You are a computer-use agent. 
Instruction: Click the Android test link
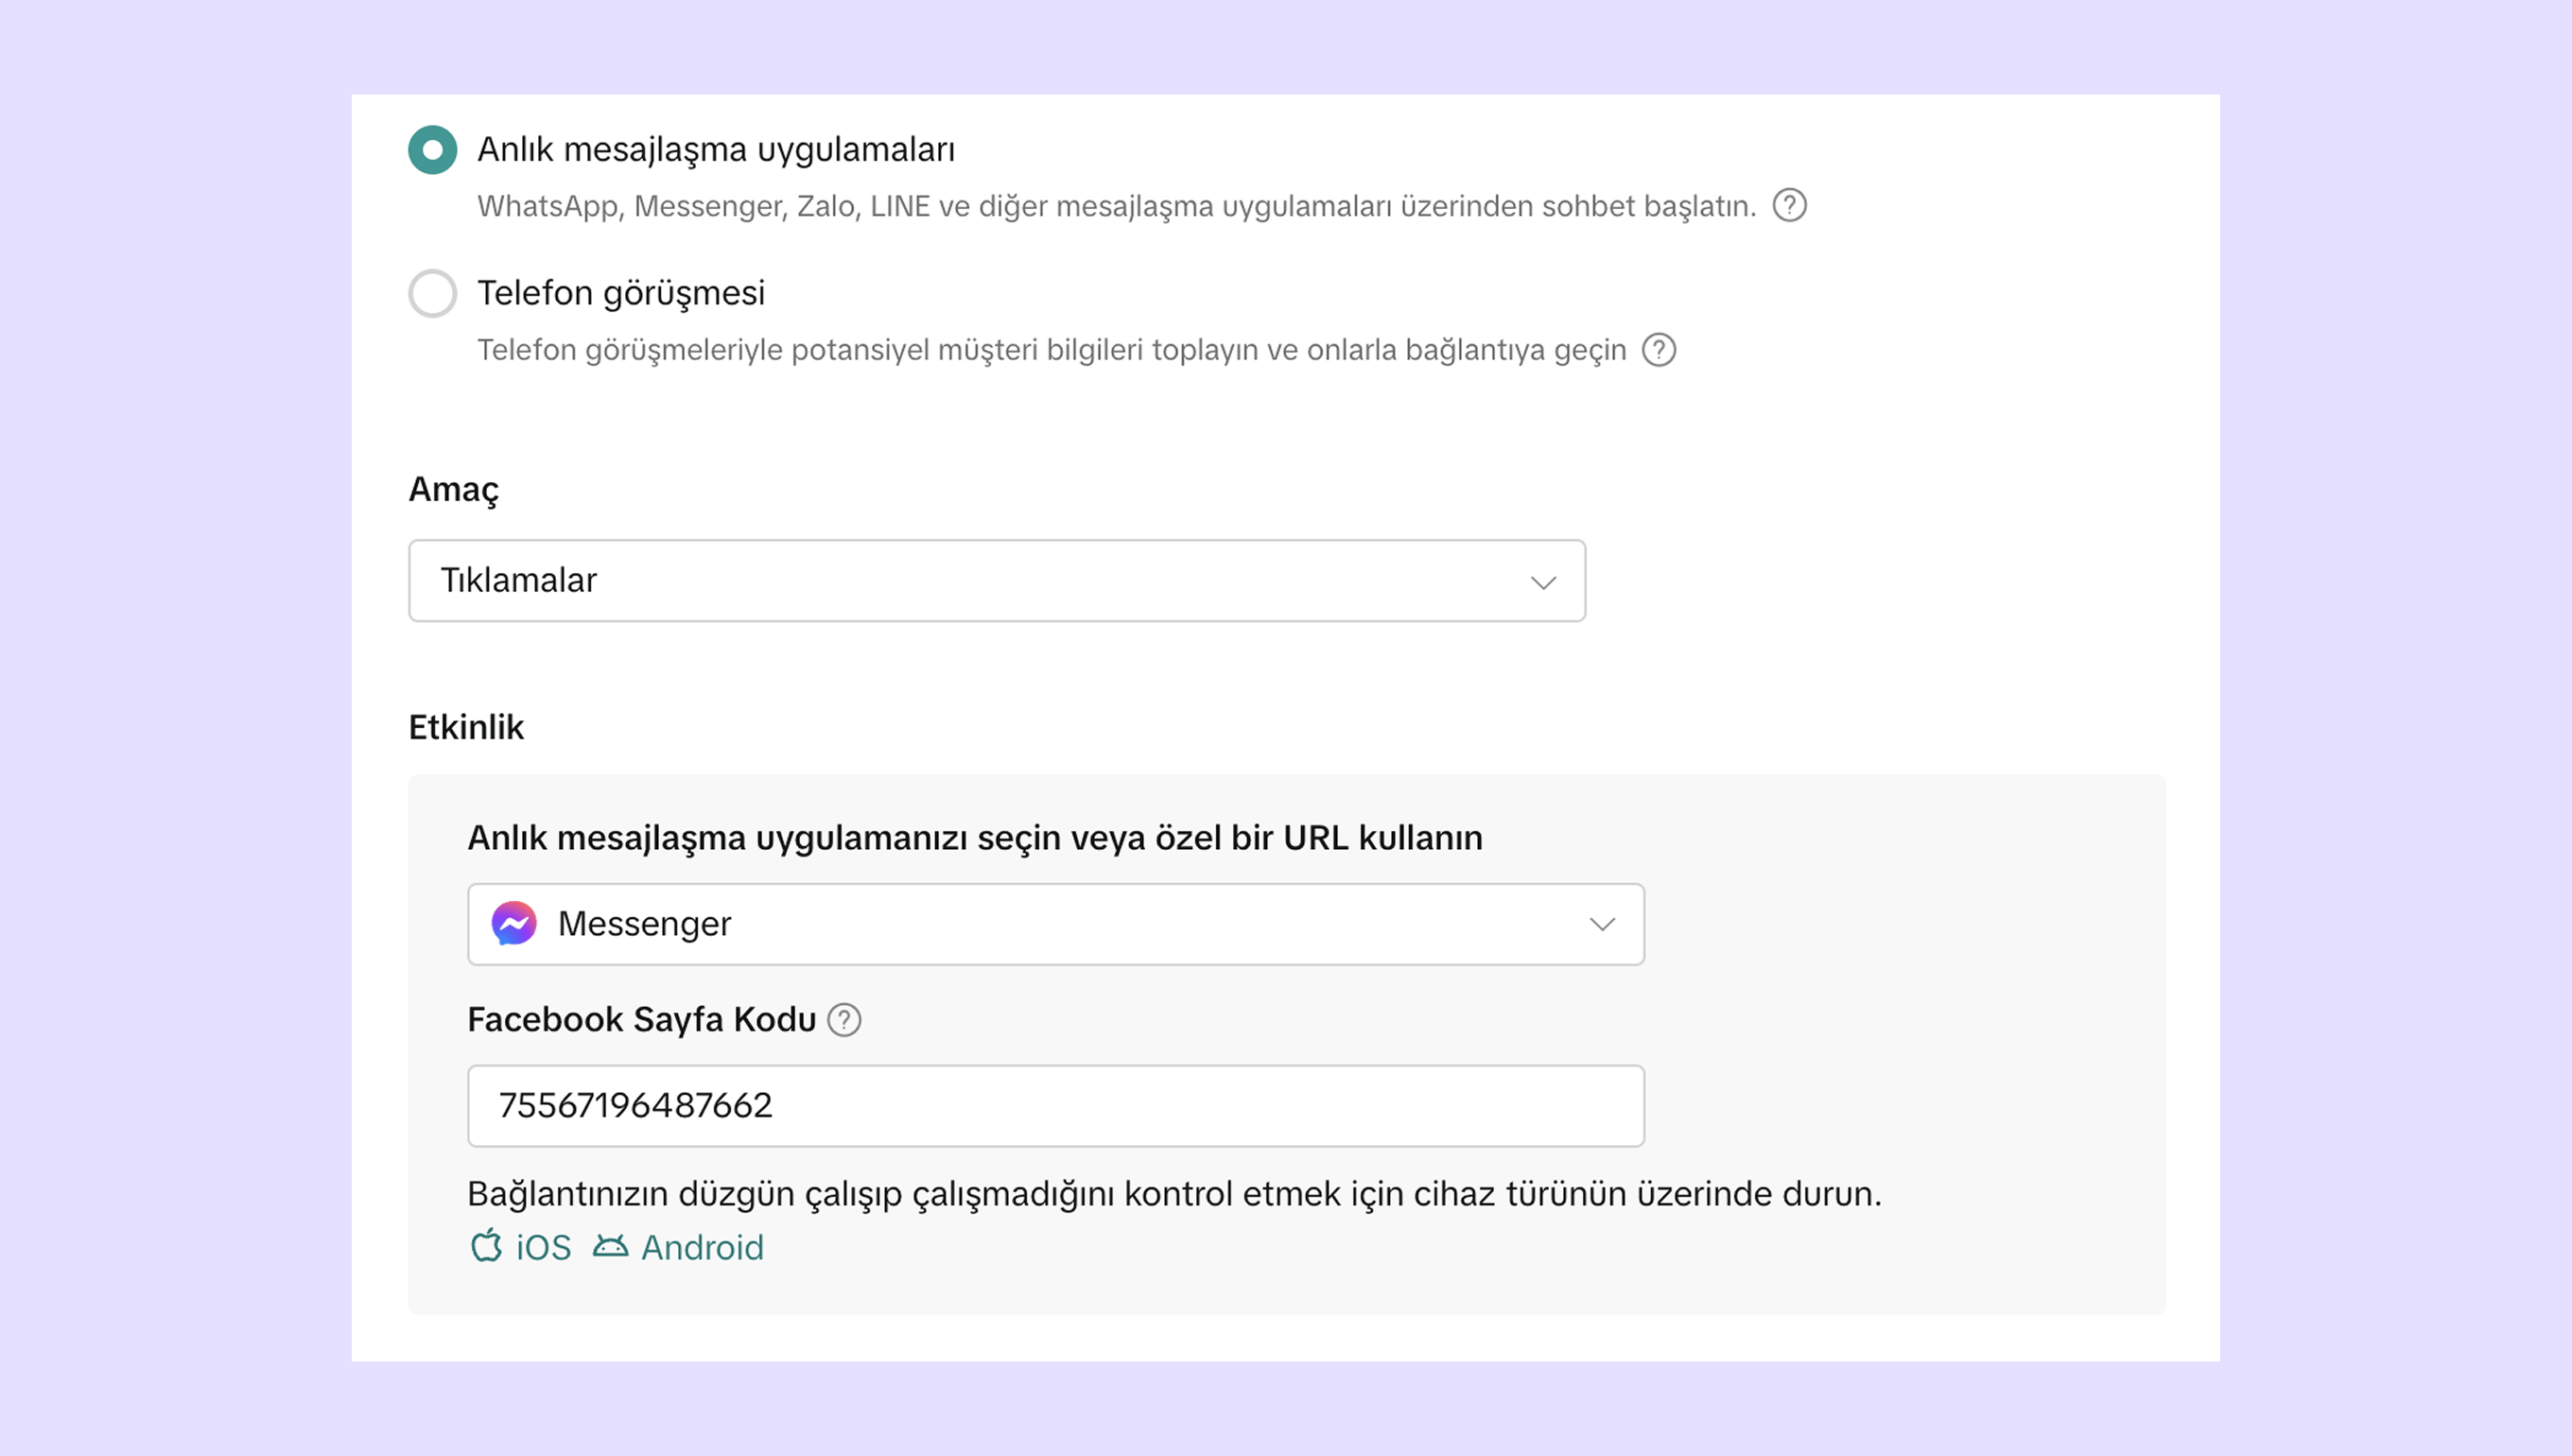[x=702, y=1248]
